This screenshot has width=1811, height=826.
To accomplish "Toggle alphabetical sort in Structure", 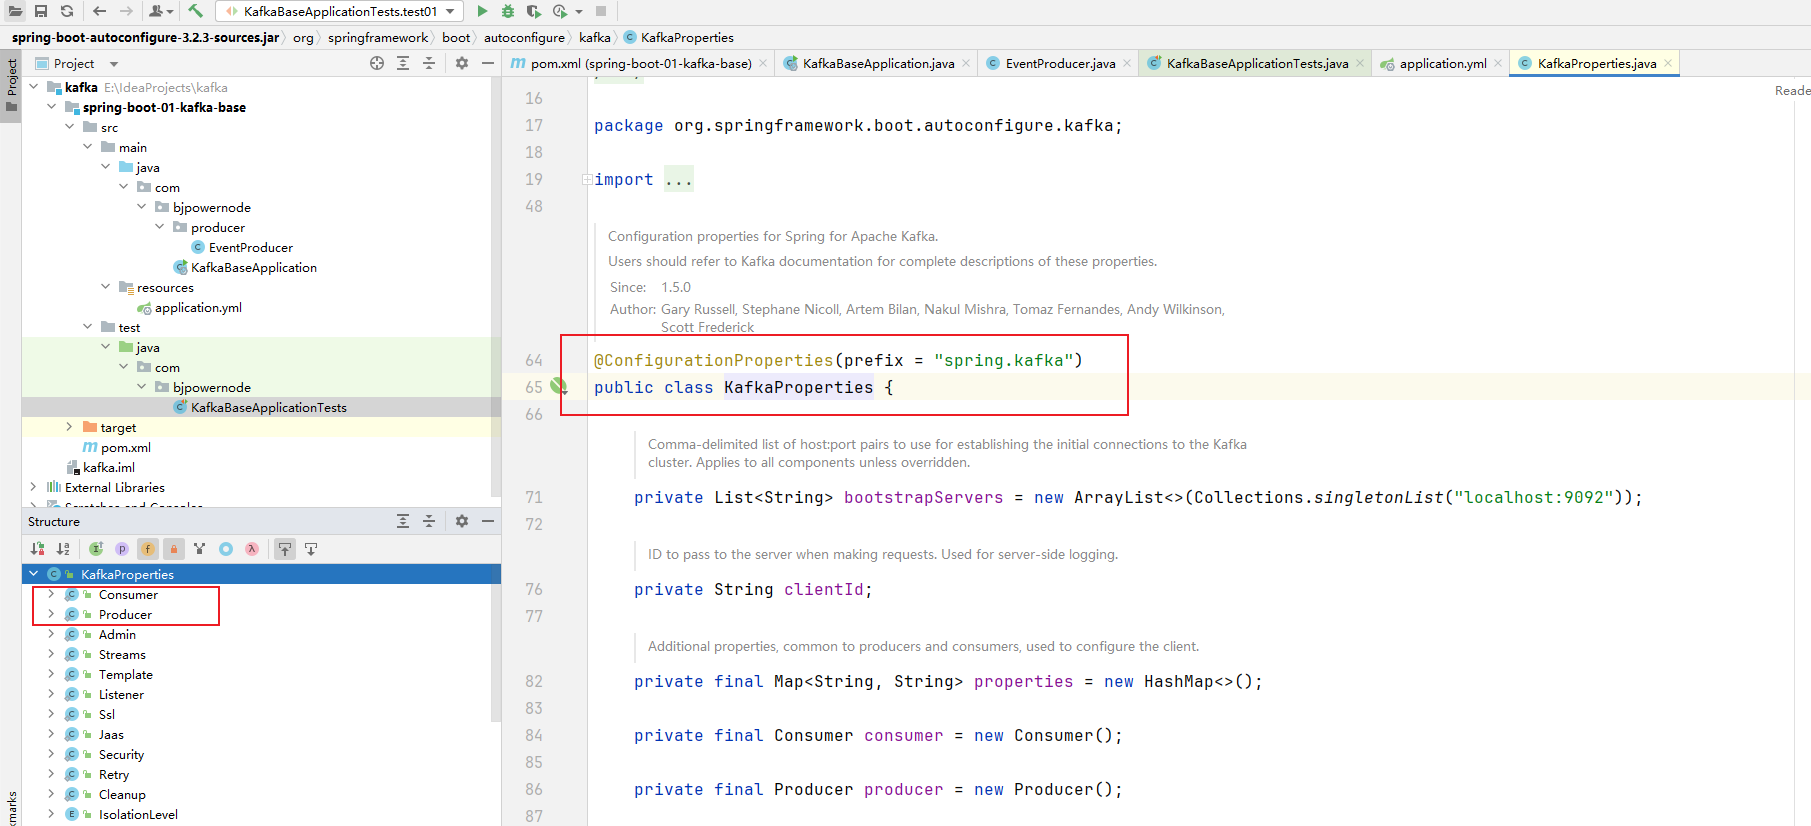I will pyautogui.click(x=63, y=549).
